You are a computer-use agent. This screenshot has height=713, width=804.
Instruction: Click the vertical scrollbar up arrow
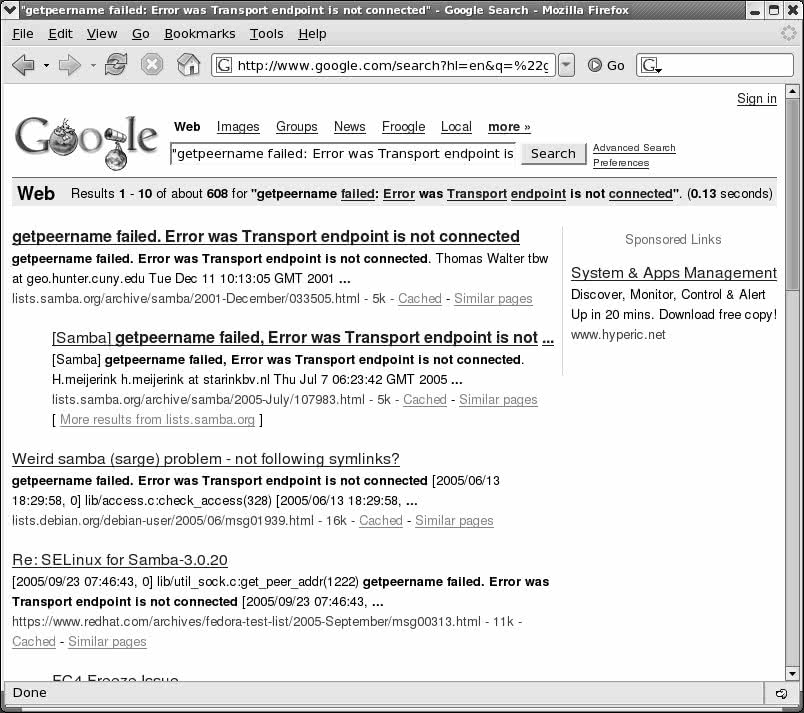(x=792, y=92)
